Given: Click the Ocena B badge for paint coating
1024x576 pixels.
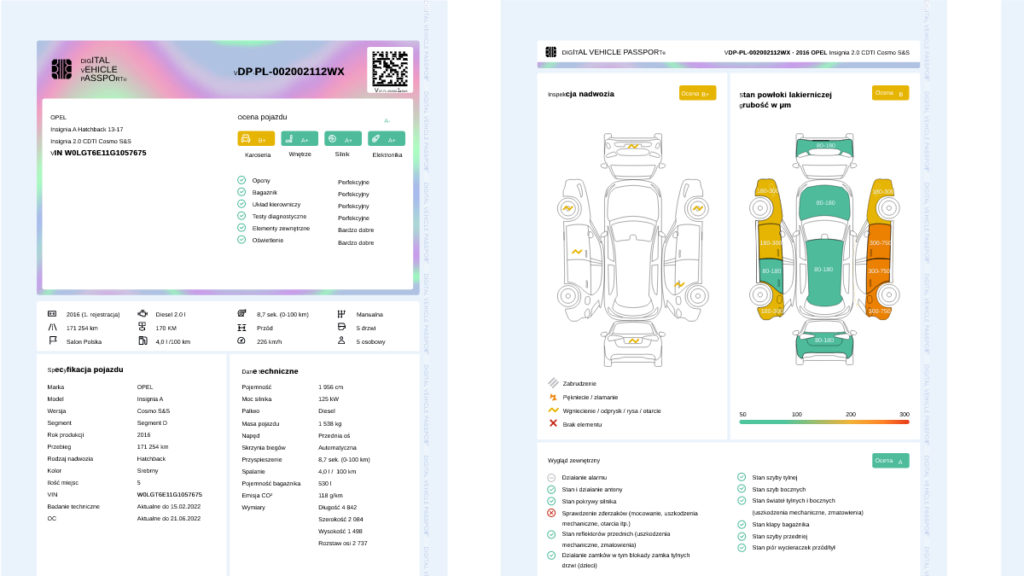Looking at the screenshot, I should tap(890, 93).
